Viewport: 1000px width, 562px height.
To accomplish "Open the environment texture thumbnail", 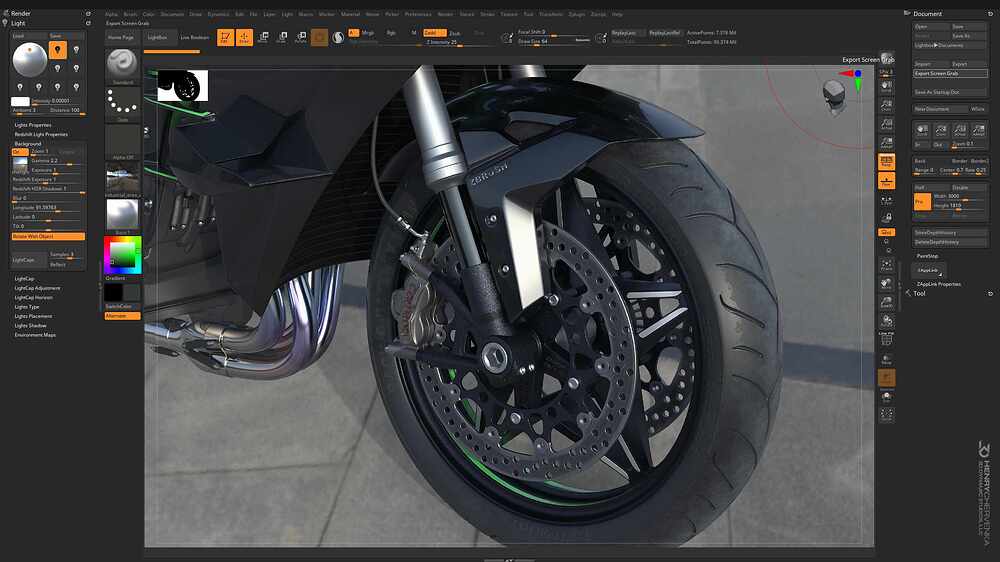I will [122, 179].
